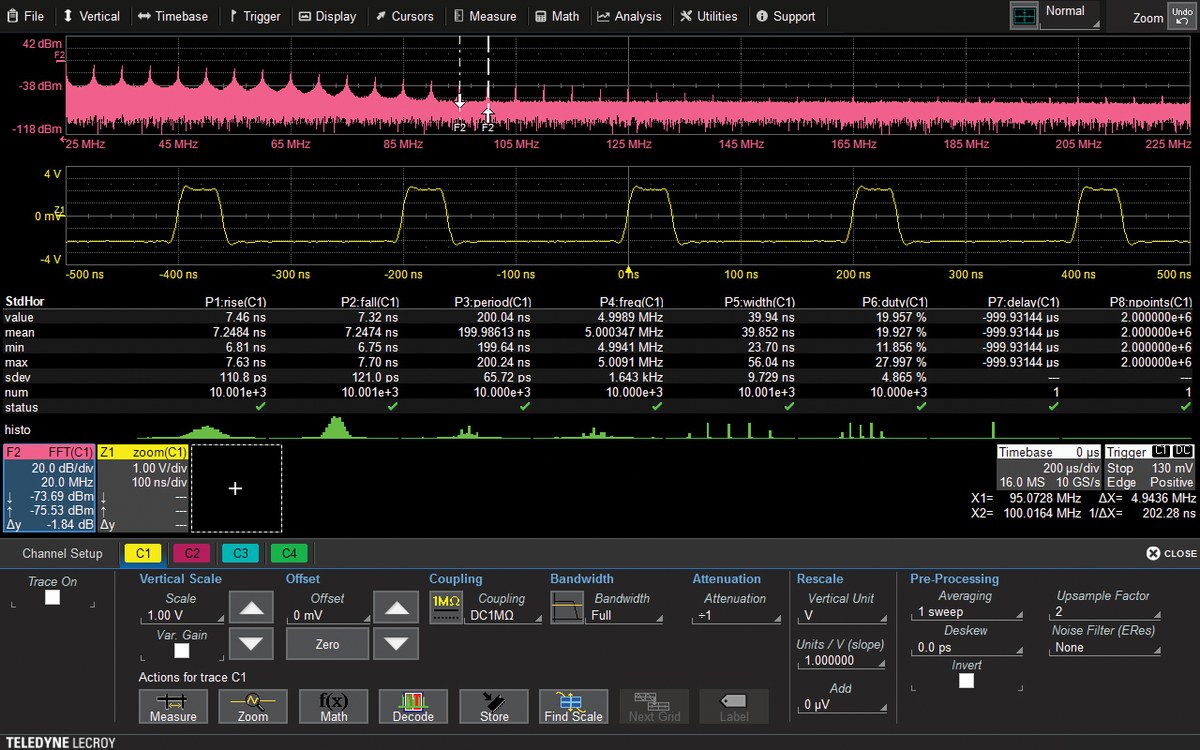Click the Measure action icon for trace C1

click(x=173, y=706)
